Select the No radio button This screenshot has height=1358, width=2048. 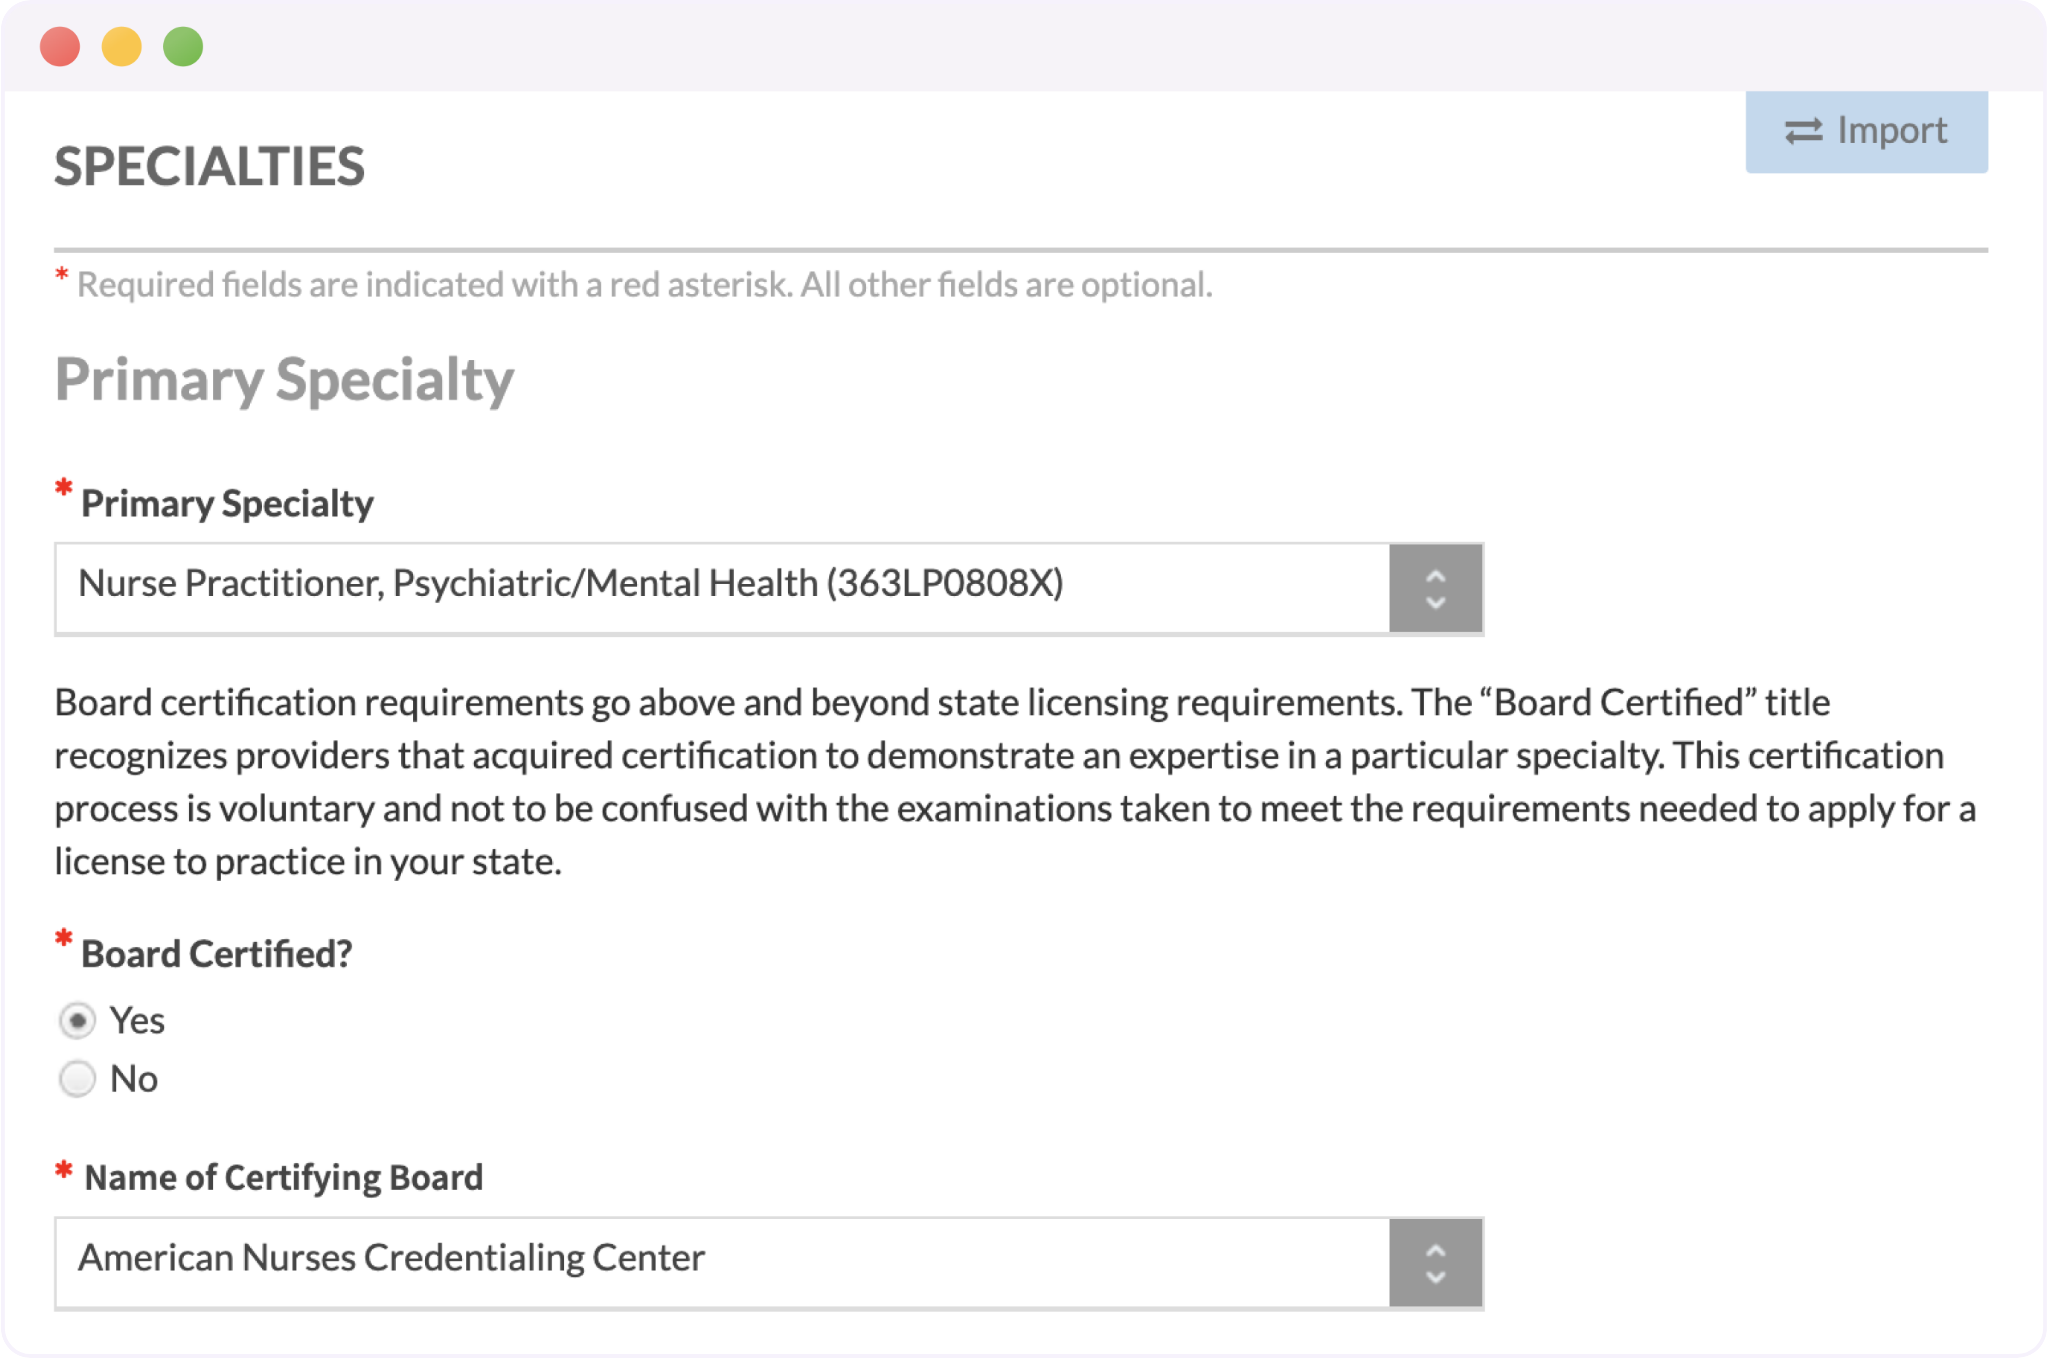77,1078
